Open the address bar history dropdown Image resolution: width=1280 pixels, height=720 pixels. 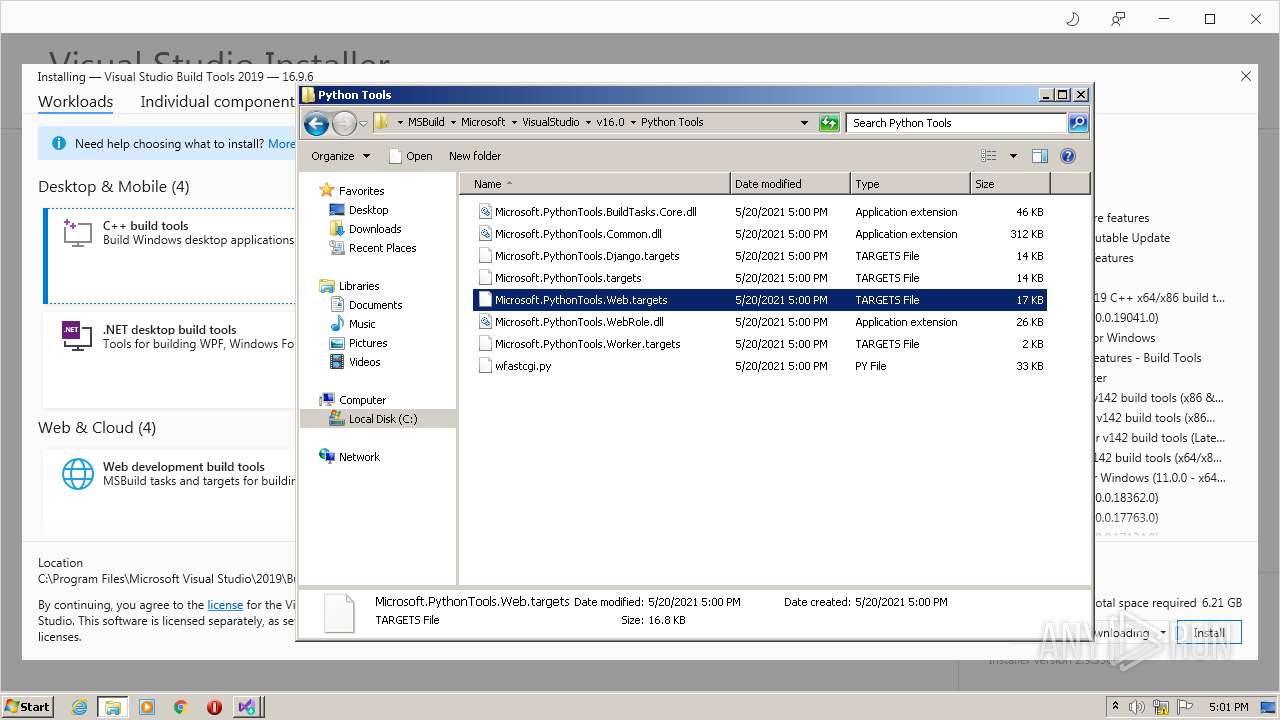tap(804, 123)
